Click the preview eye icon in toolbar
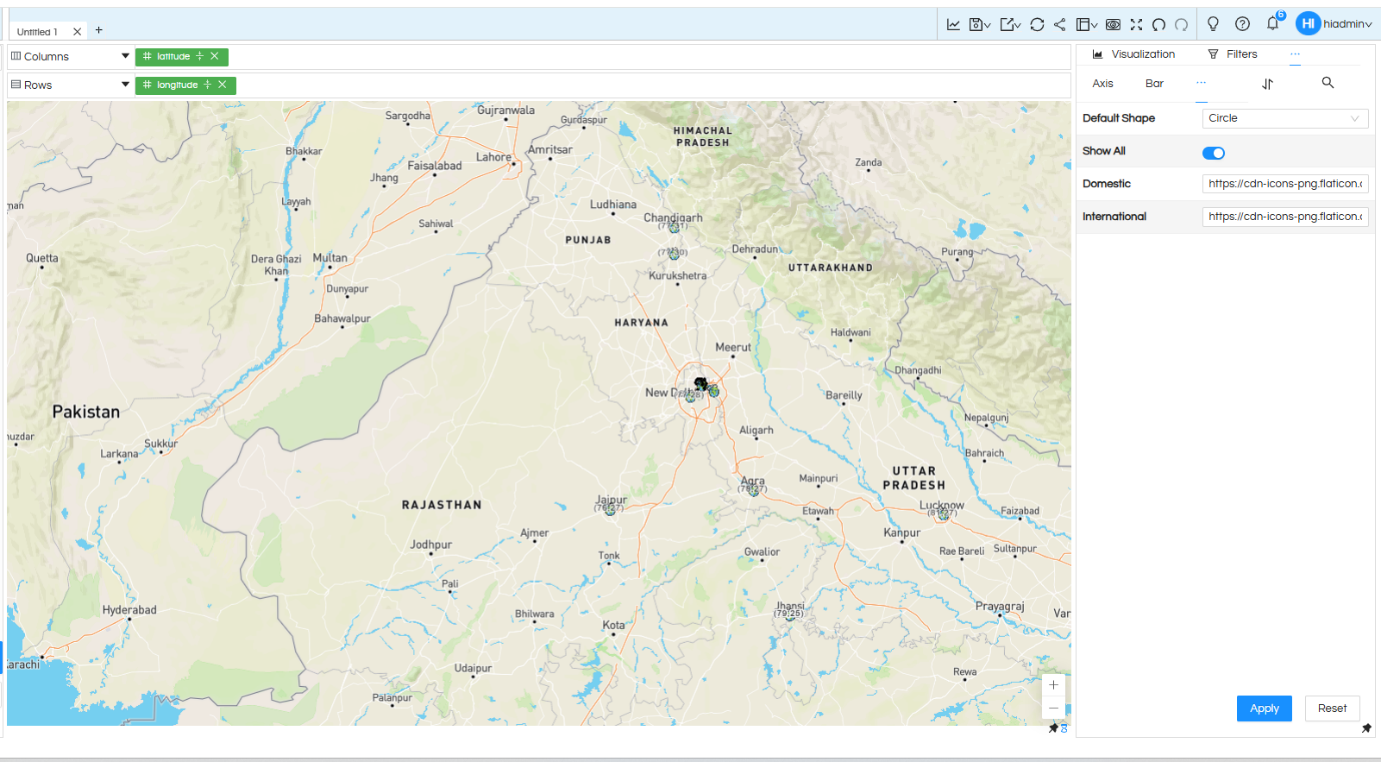The height and width of the screenshot is (762, 1381). point(1113,24)
